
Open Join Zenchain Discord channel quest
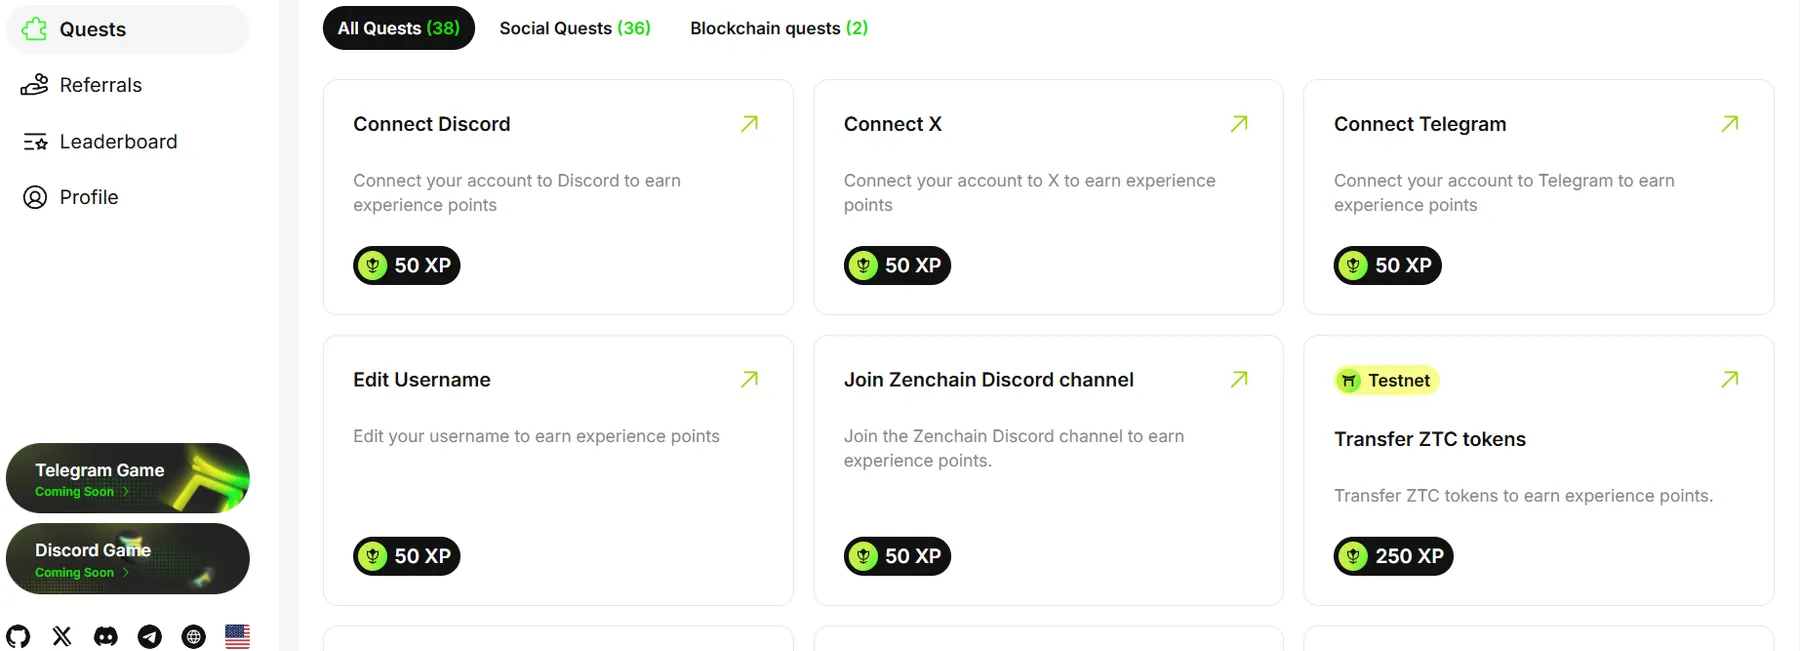click(988, 380)
